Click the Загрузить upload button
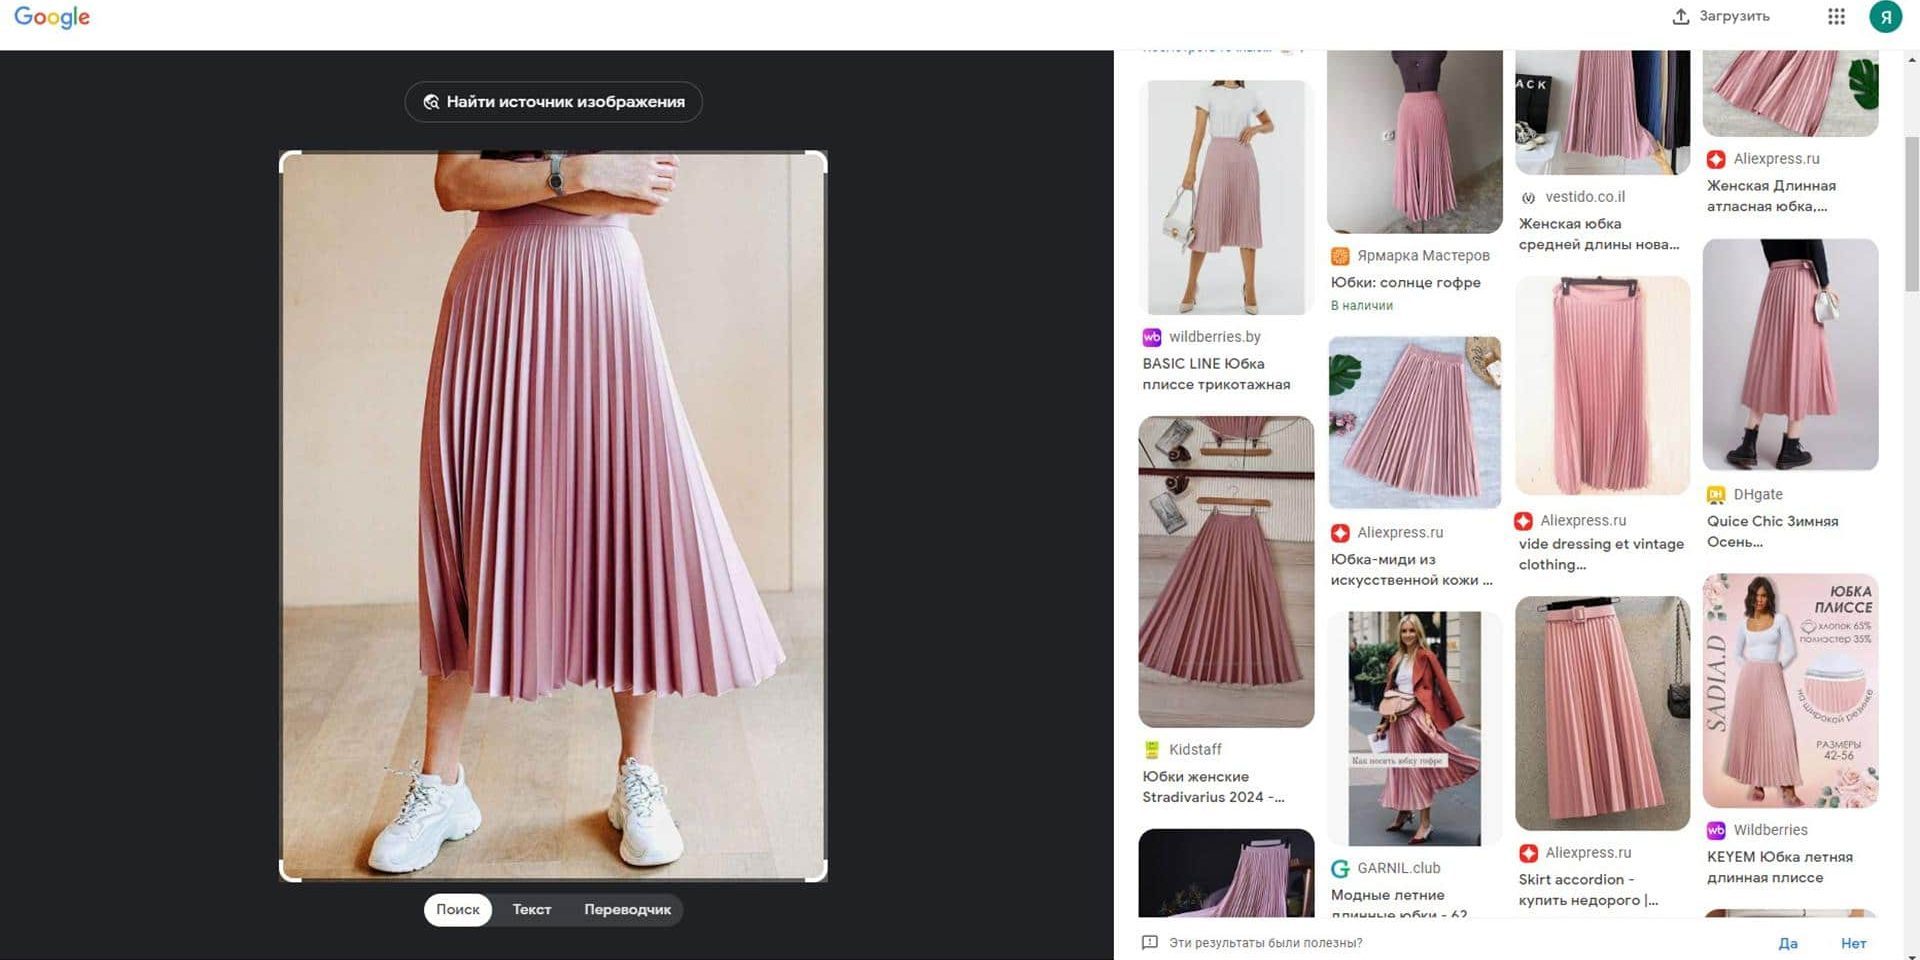This screenshot has height=960, width=1920. coord(1721,16)
